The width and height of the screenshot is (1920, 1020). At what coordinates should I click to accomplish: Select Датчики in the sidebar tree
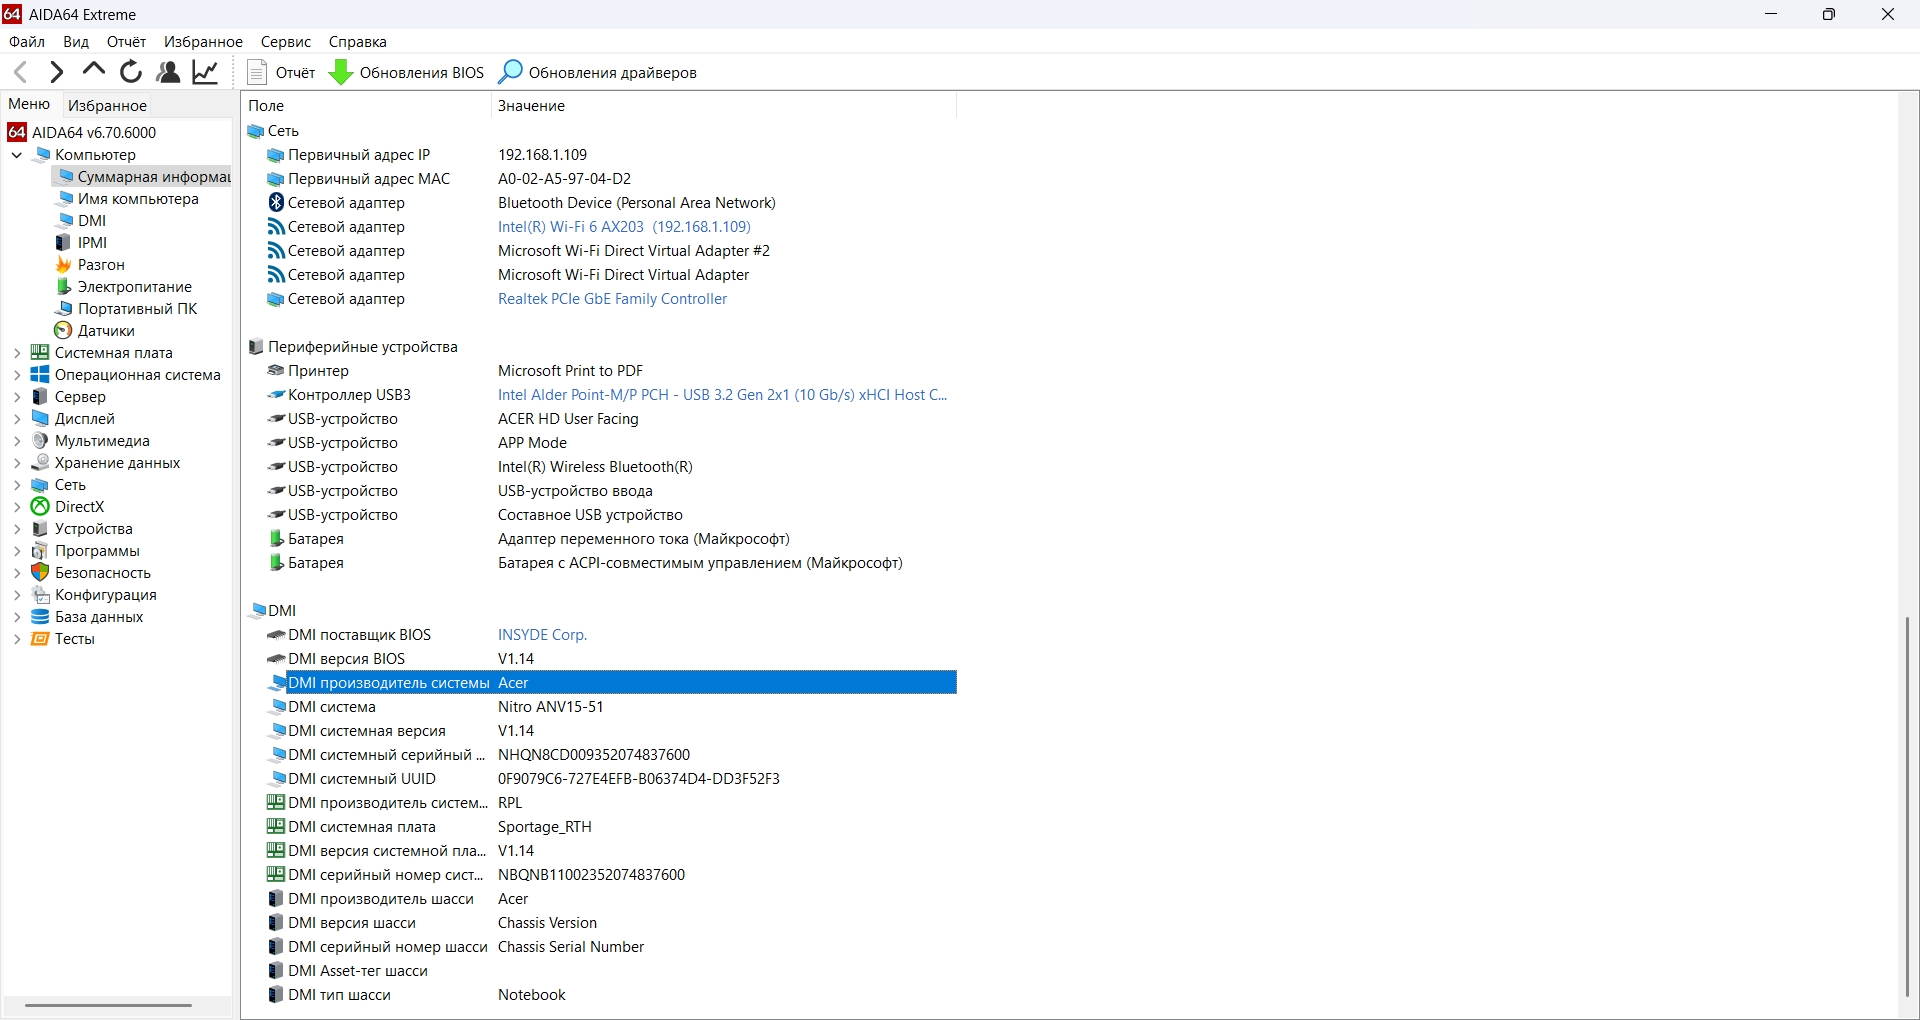tap(106, 331)
